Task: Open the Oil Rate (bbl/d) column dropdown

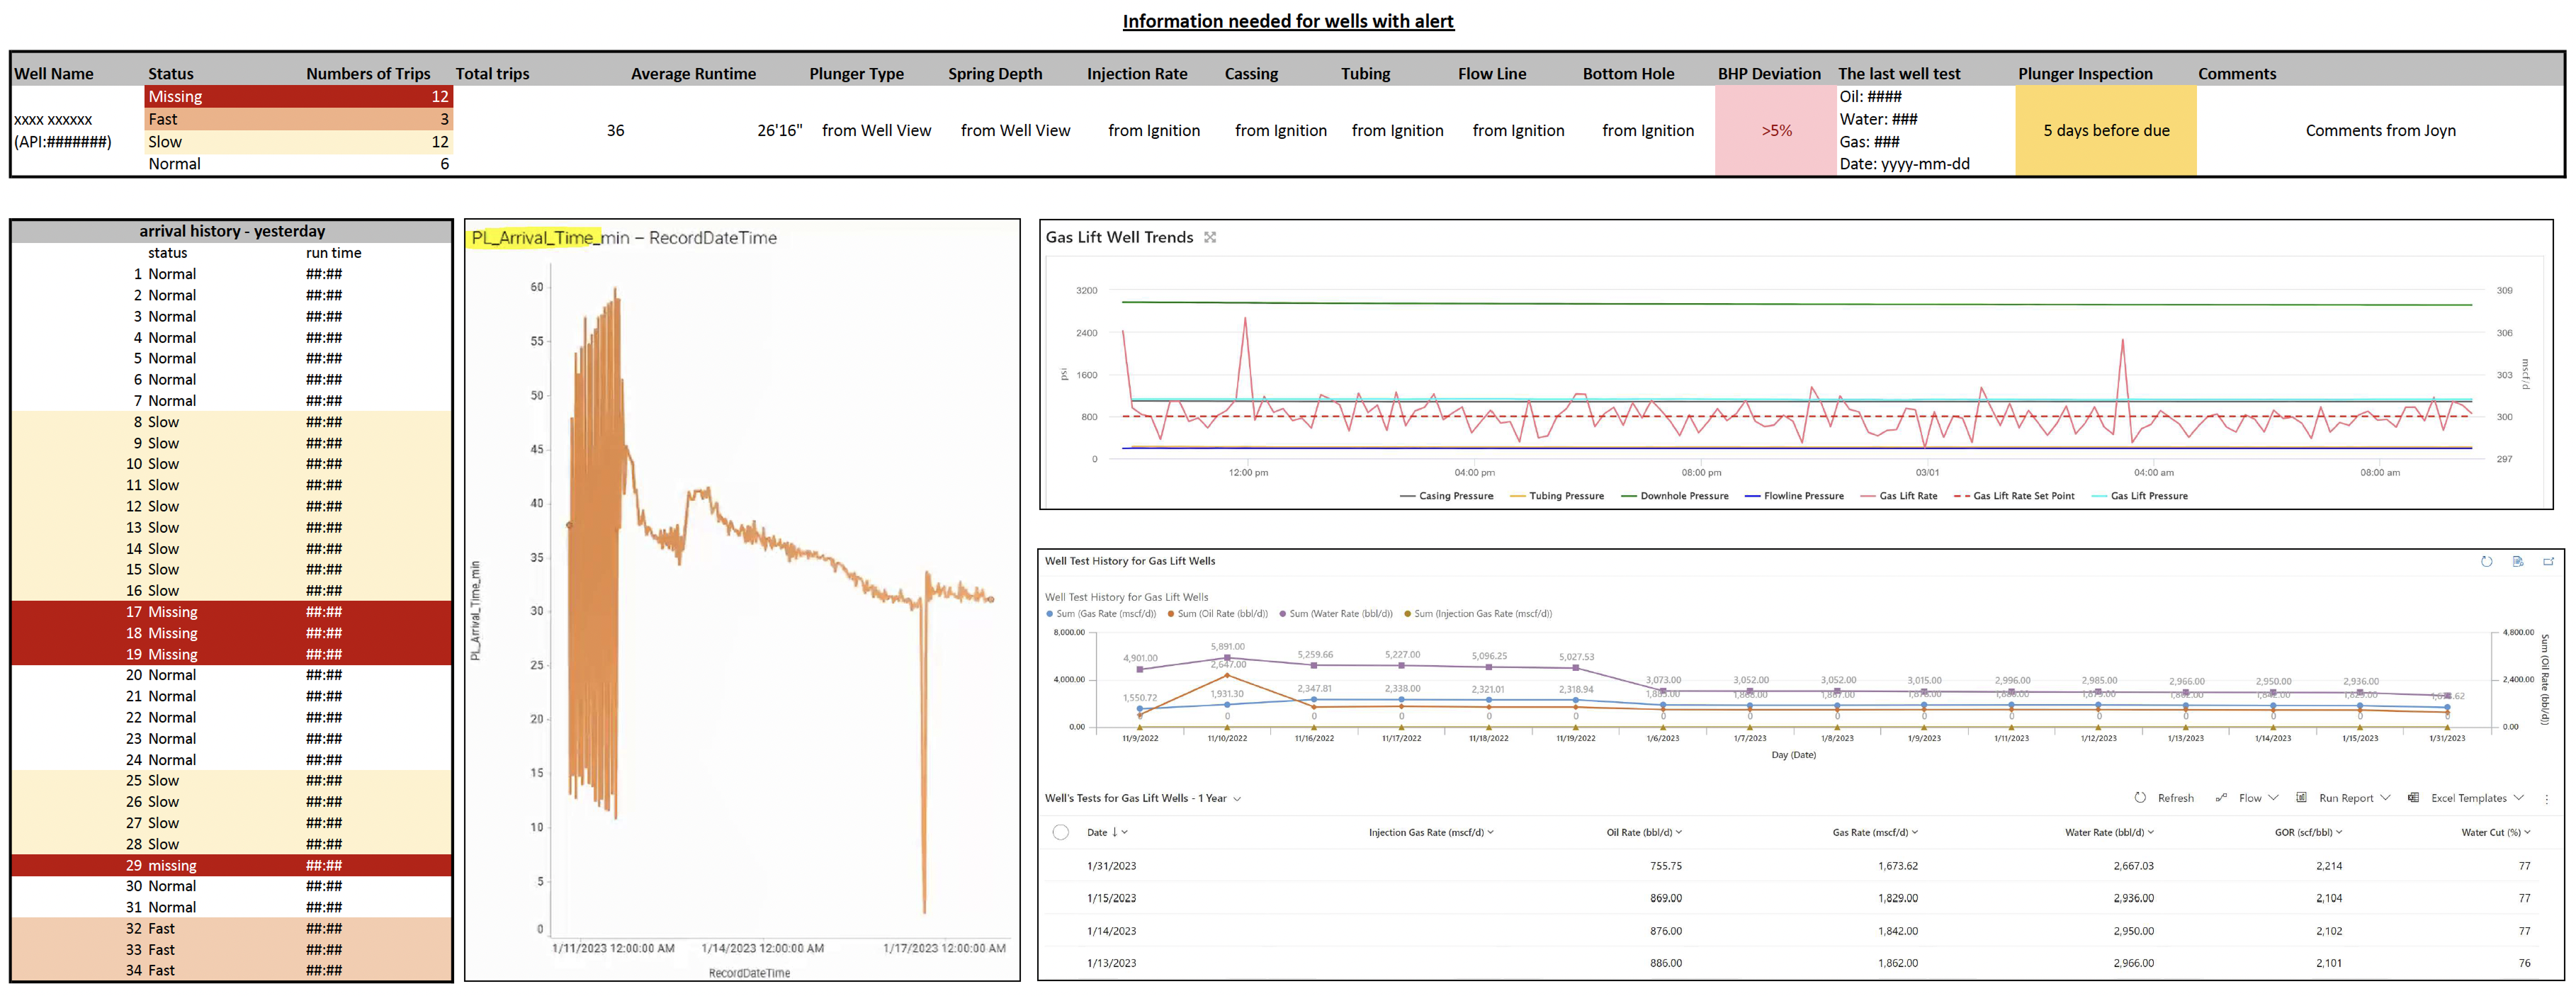Action: [x=1679, y=832]
